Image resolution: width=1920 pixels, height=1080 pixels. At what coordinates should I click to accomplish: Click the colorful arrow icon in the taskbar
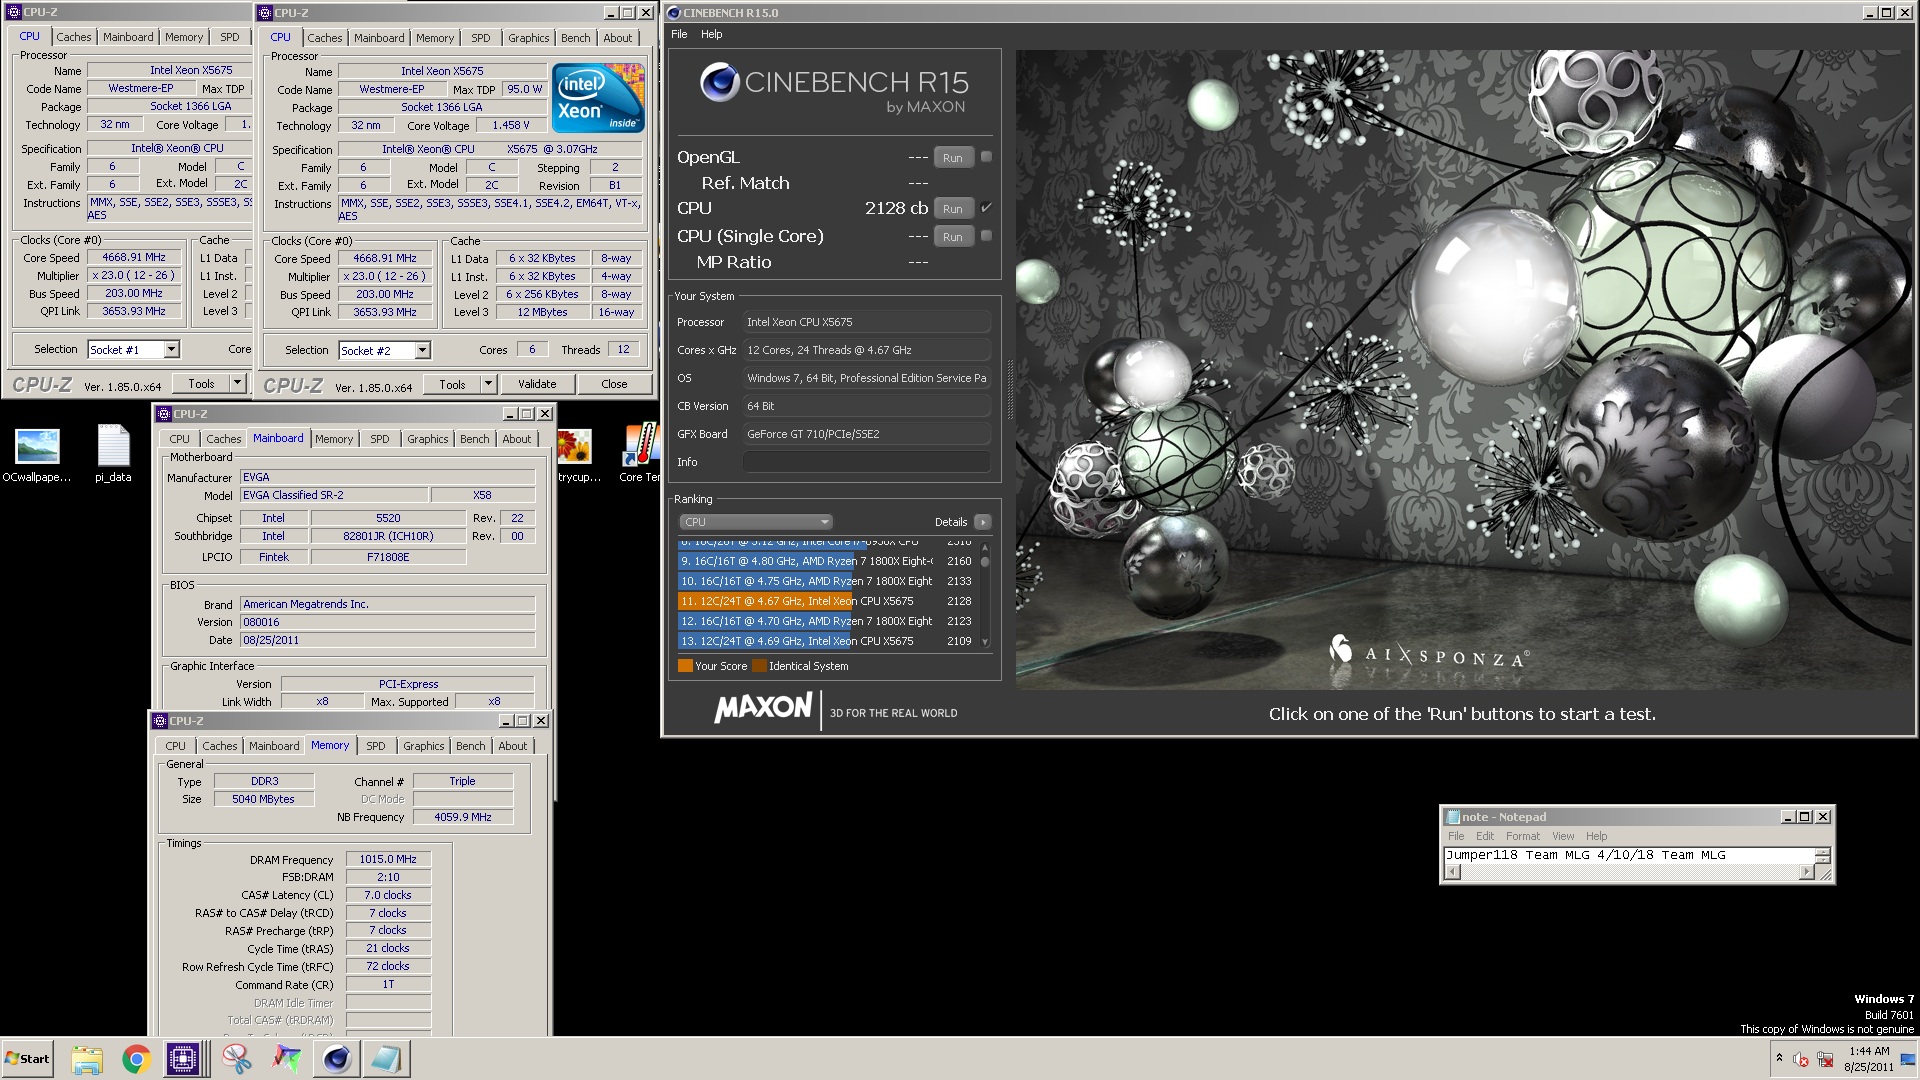[x=287, y=1059]
